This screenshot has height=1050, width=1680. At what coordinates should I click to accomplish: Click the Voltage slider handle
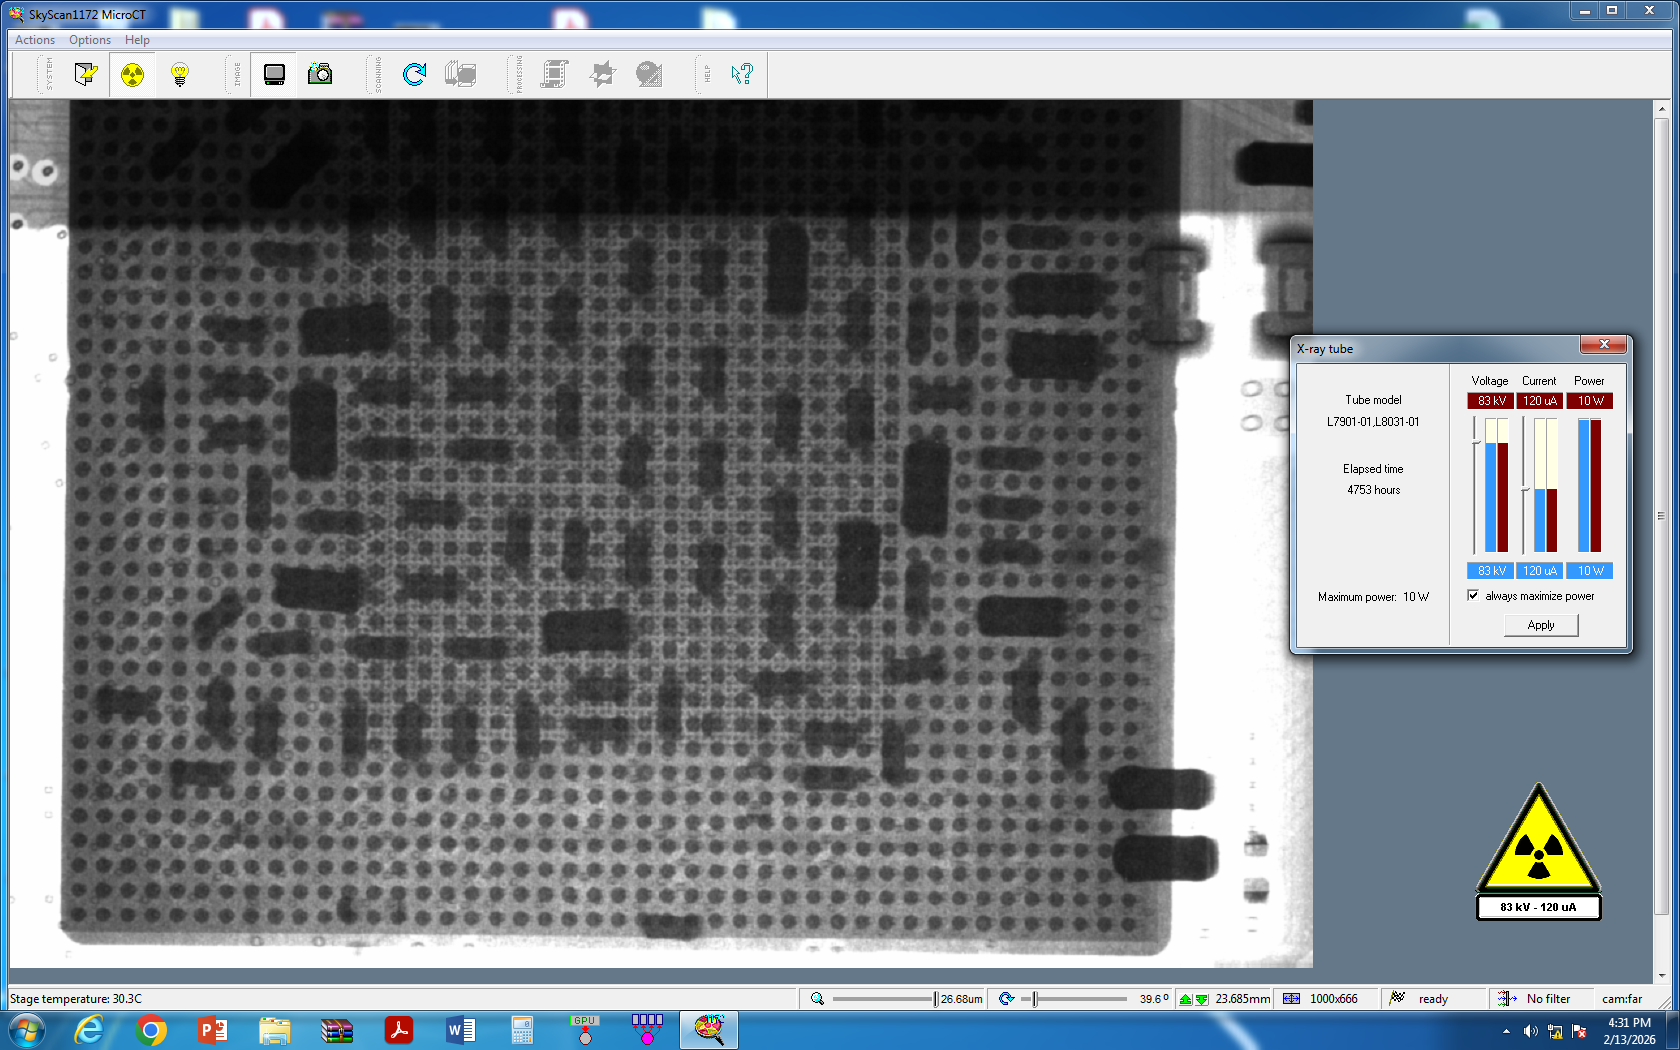pyautogui.click(x=1475, y=440)
